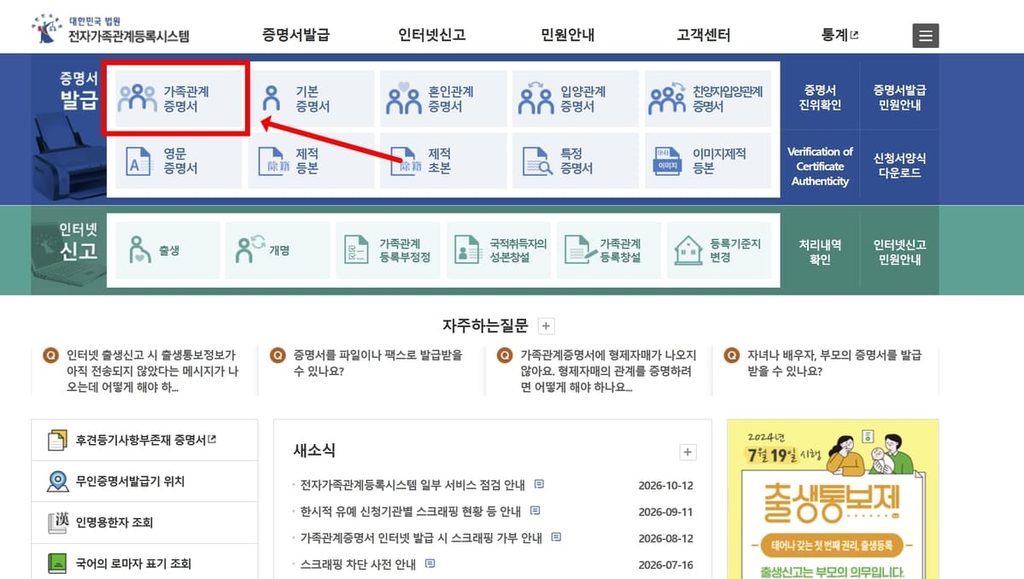Open 가족관계 등록부정정 icon

356,250
